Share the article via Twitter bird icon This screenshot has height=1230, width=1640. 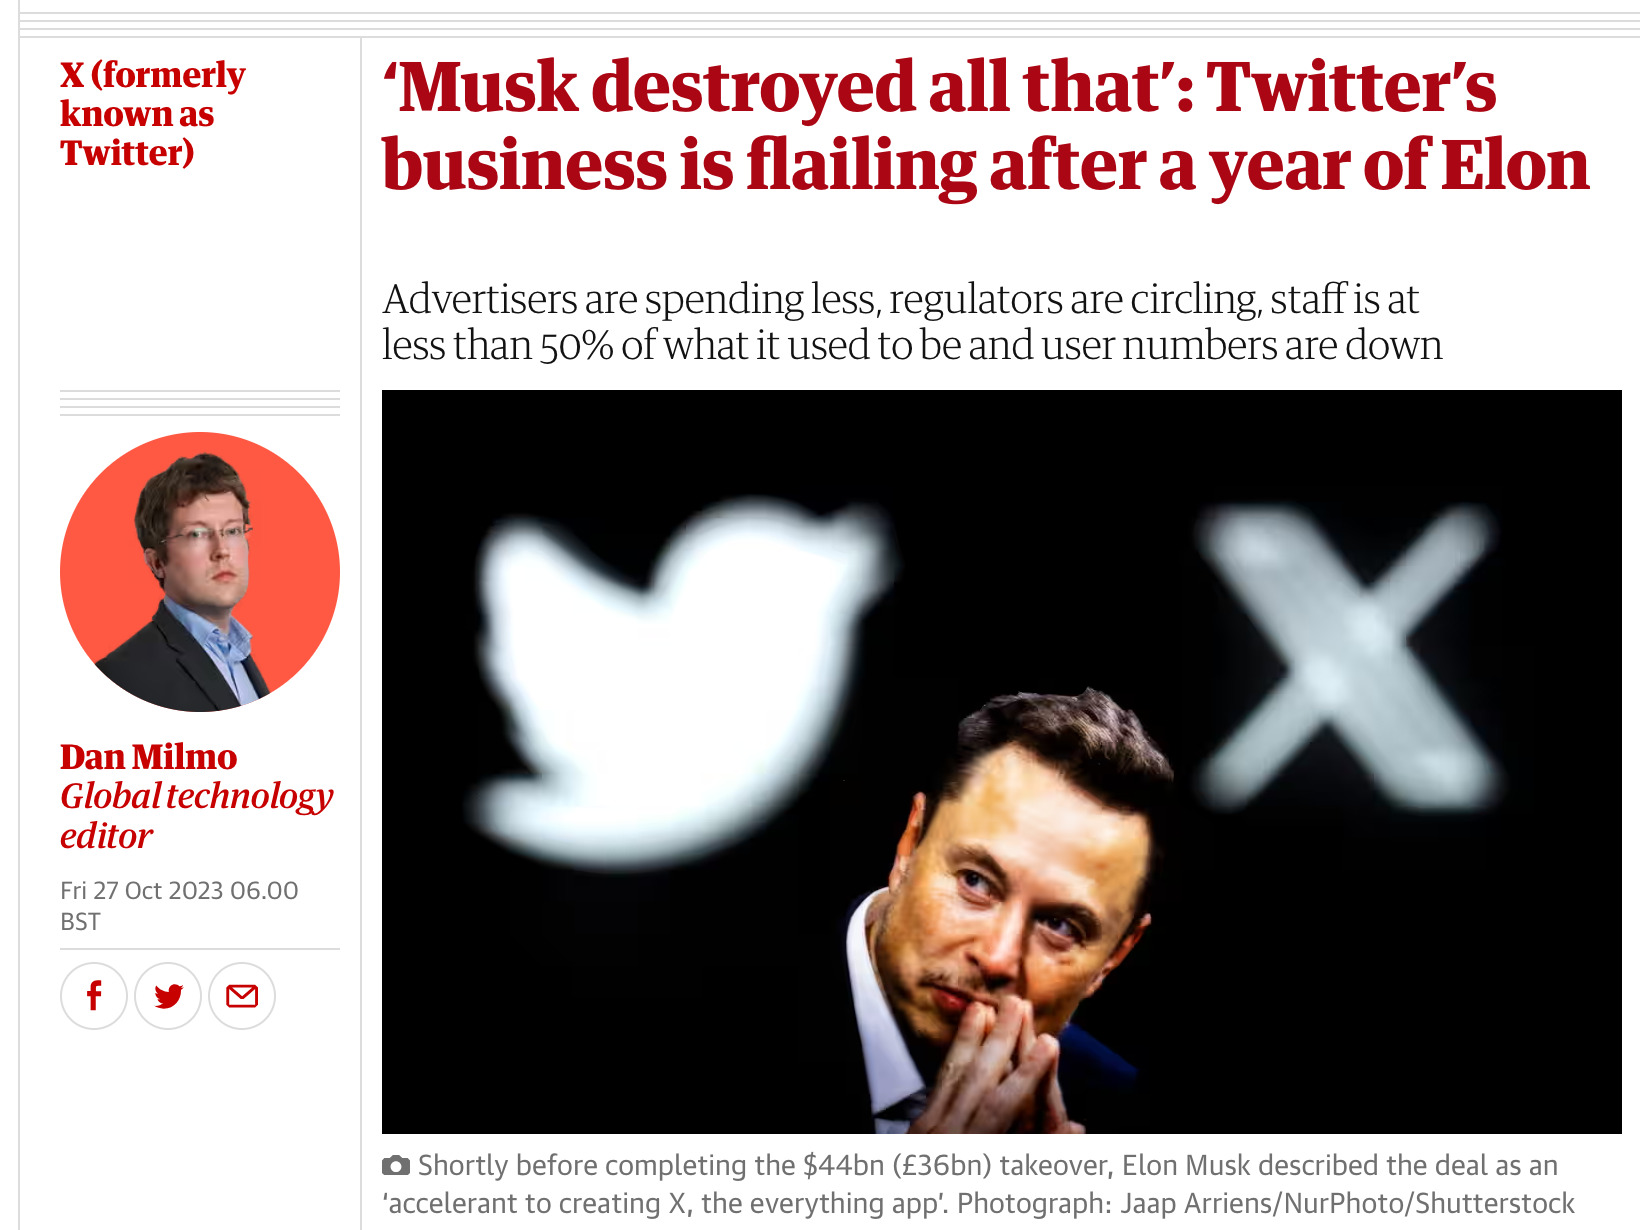(x=168, y=996)
